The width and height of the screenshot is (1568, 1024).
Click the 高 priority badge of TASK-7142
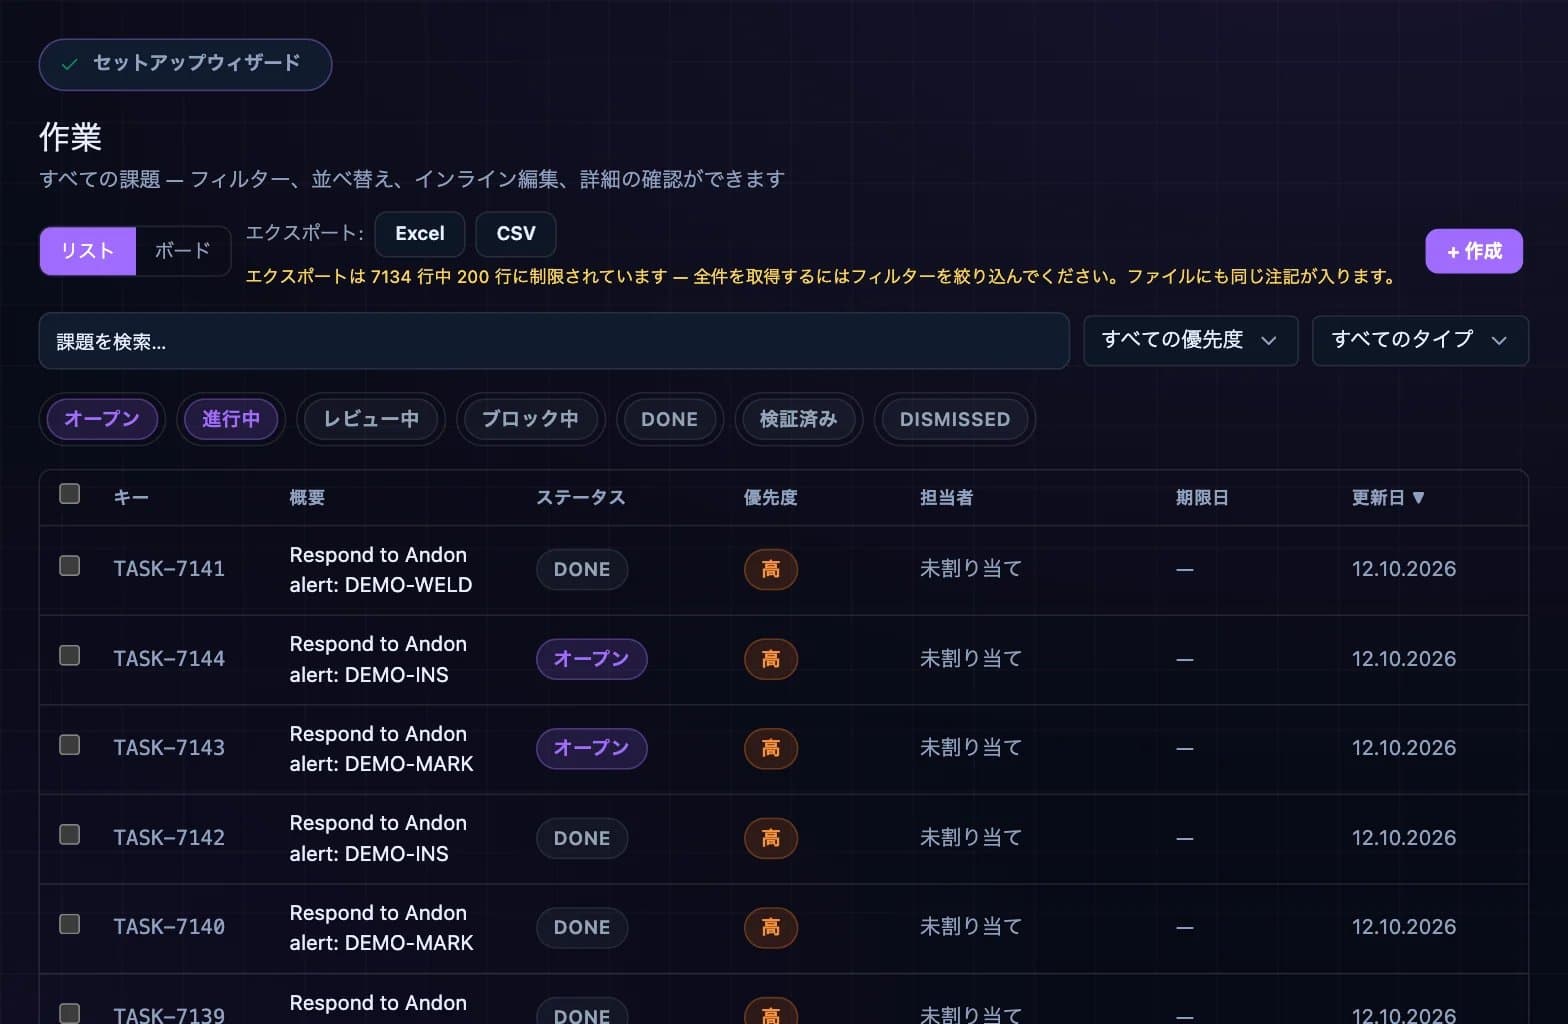pyautogui.click(x=771, y=838)
